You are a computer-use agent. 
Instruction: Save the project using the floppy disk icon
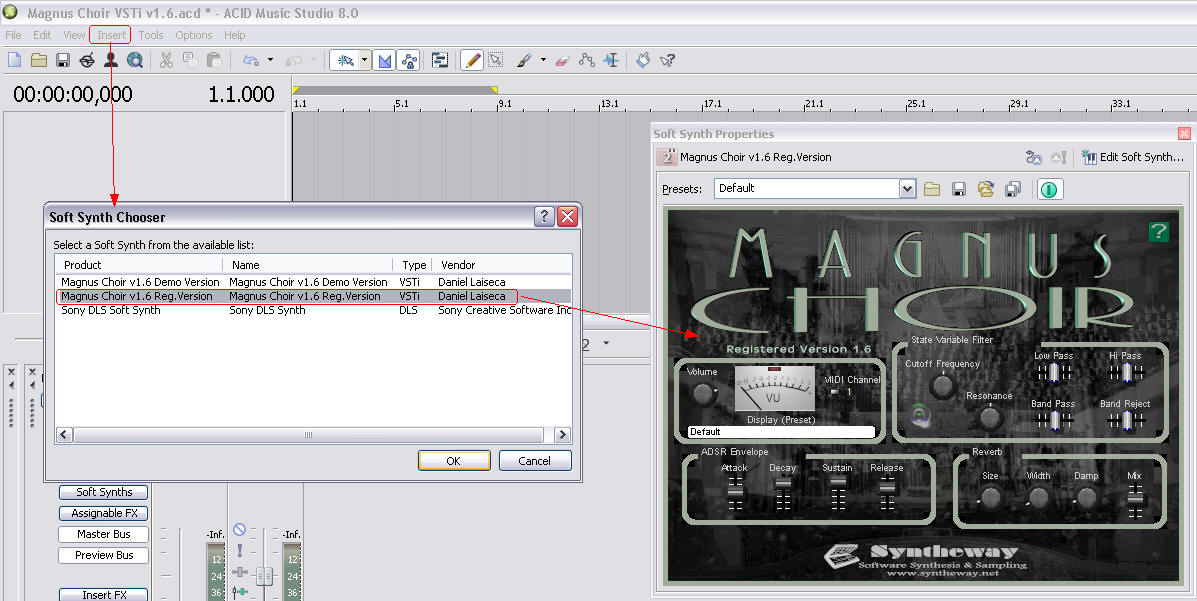(63, 60)
